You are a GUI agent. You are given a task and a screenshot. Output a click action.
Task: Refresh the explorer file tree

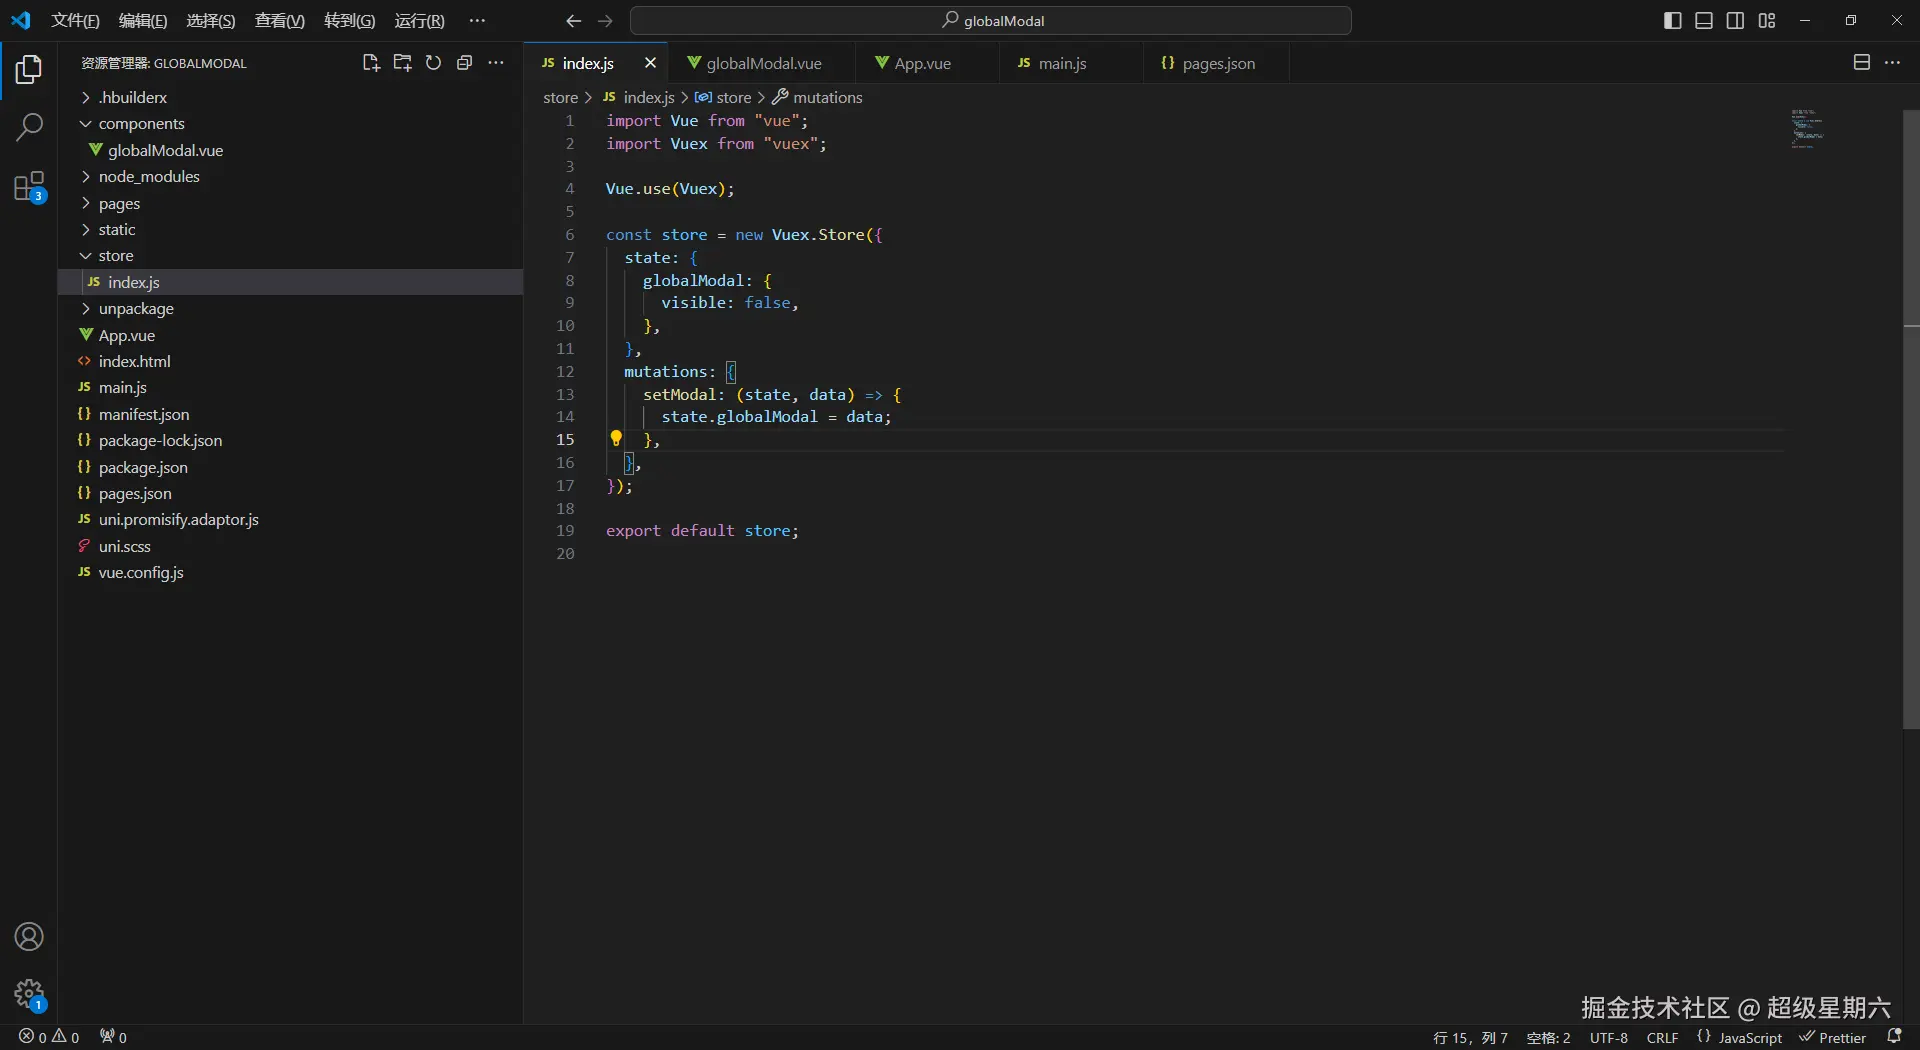(x=433, y=63)
